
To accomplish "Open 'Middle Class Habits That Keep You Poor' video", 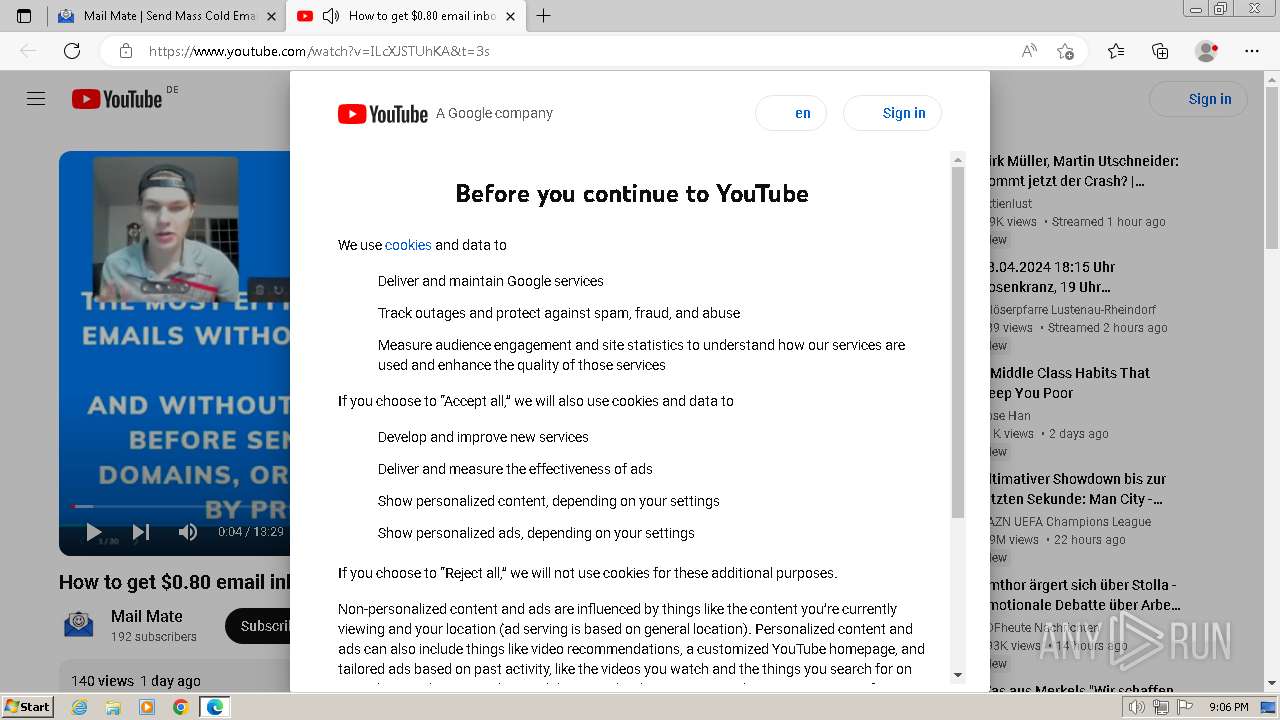I will pyautogui.click(x=1070, y=383).
